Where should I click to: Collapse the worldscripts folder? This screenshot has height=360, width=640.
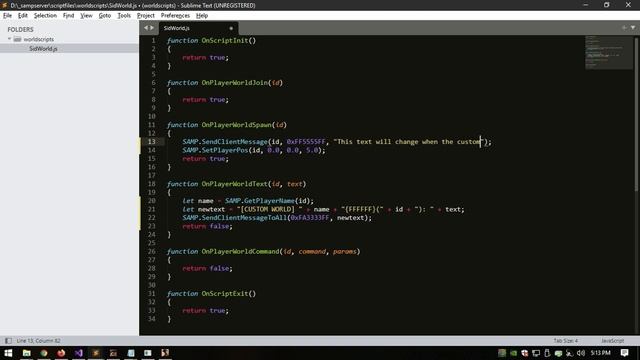(x=9, y=39)
